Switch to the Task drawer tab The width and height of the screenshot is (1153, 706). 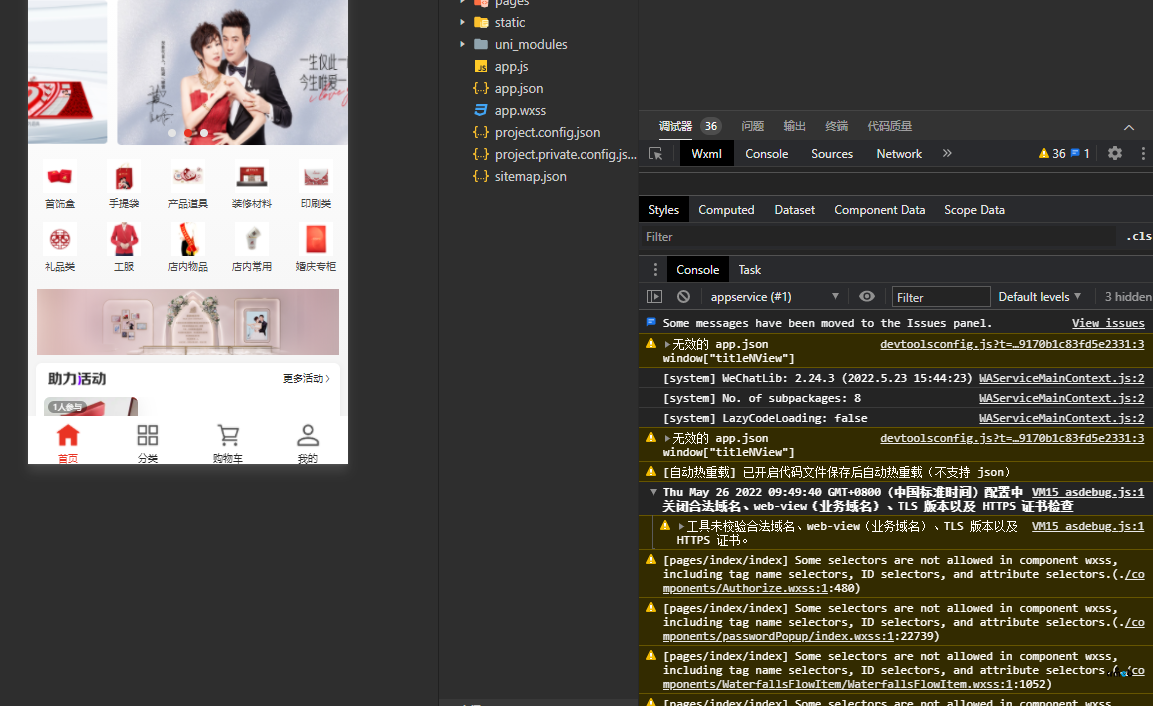click(749, 270)
